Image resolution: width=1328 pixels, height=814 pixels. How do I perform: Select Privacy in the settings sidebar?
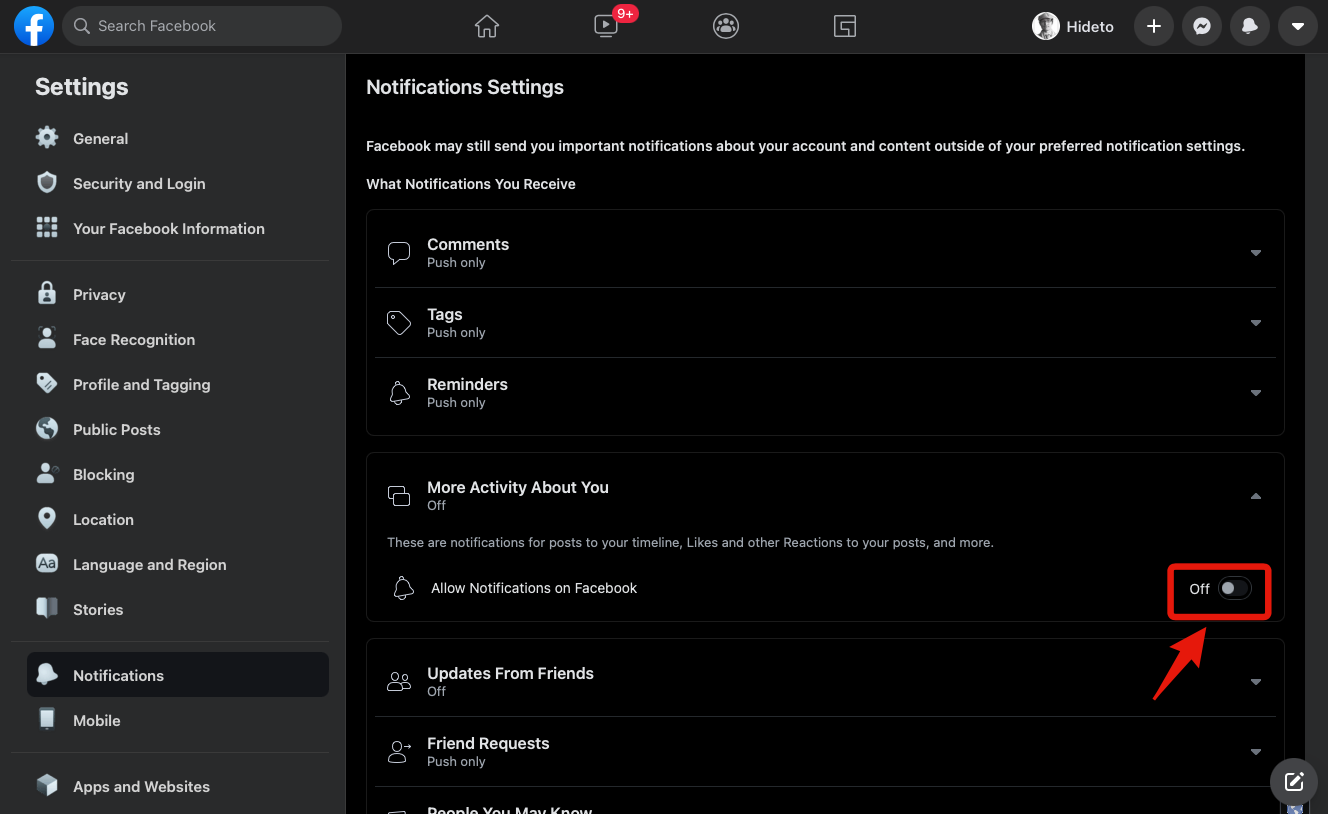(99, 294)
